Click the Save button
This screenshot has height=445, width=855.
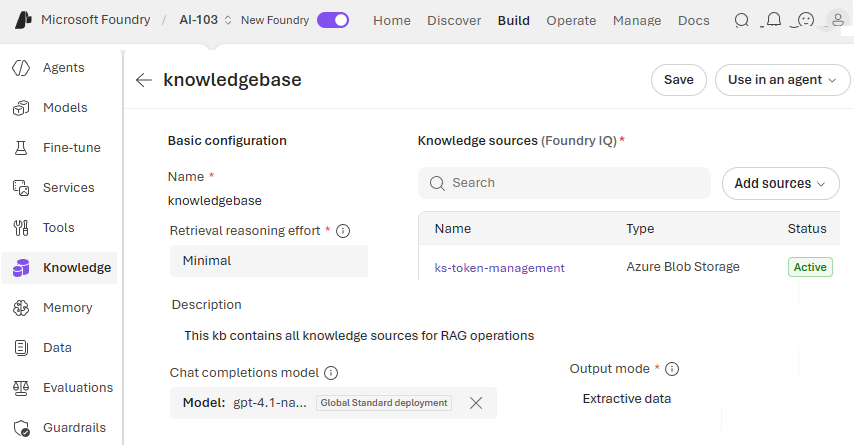[x=678, y=80]
